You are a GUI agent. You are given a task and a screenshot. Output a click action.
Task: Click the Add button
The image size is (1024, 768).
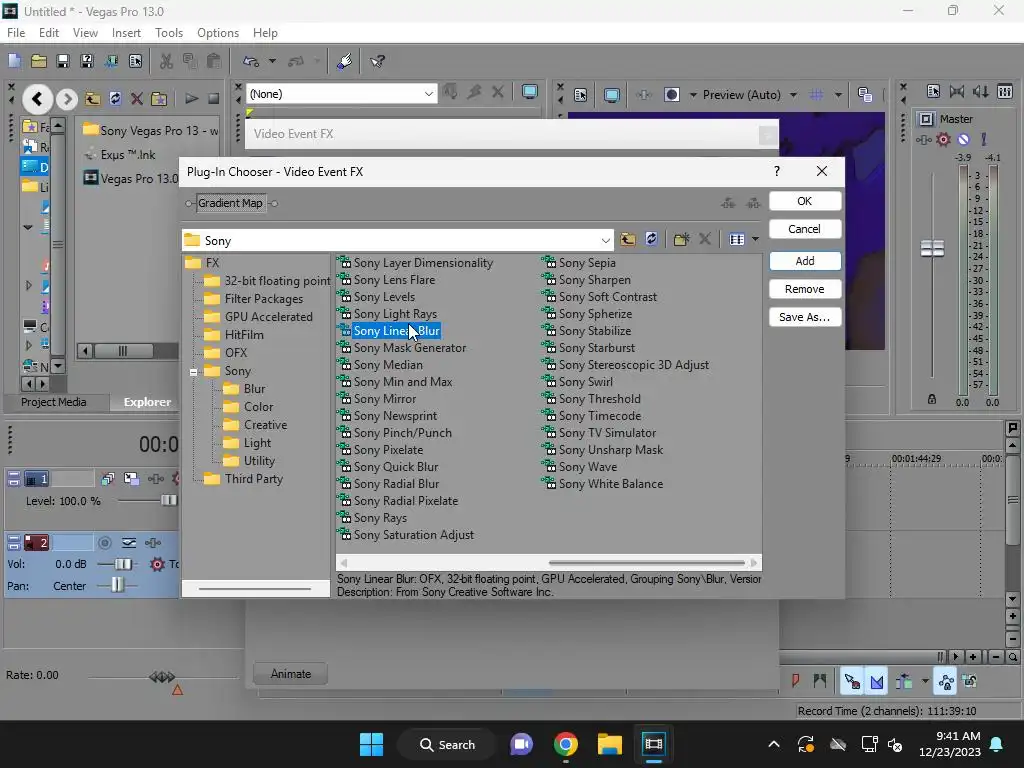tap(805, 261)
